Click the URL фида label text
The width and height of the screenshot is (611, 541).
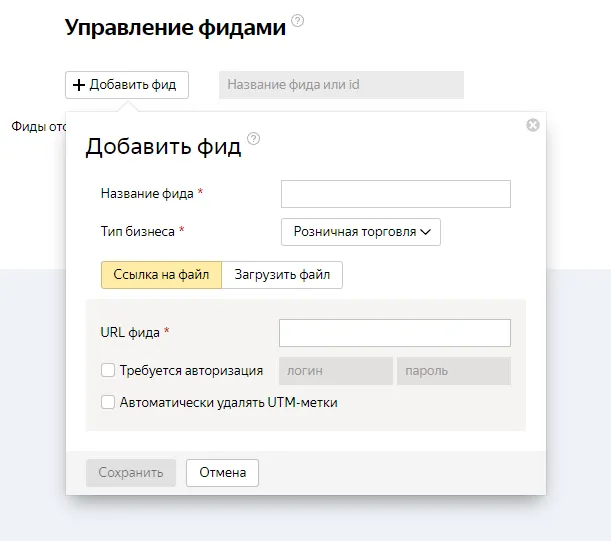(x=130, y=332)
